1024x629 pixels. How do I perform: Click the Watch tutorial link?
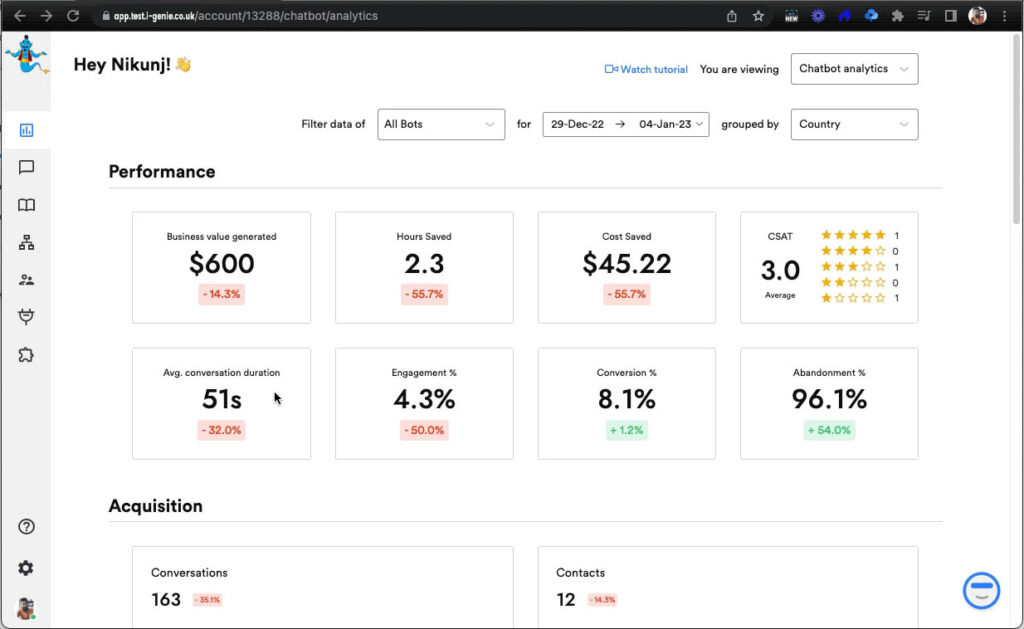[x=646, y=70]
